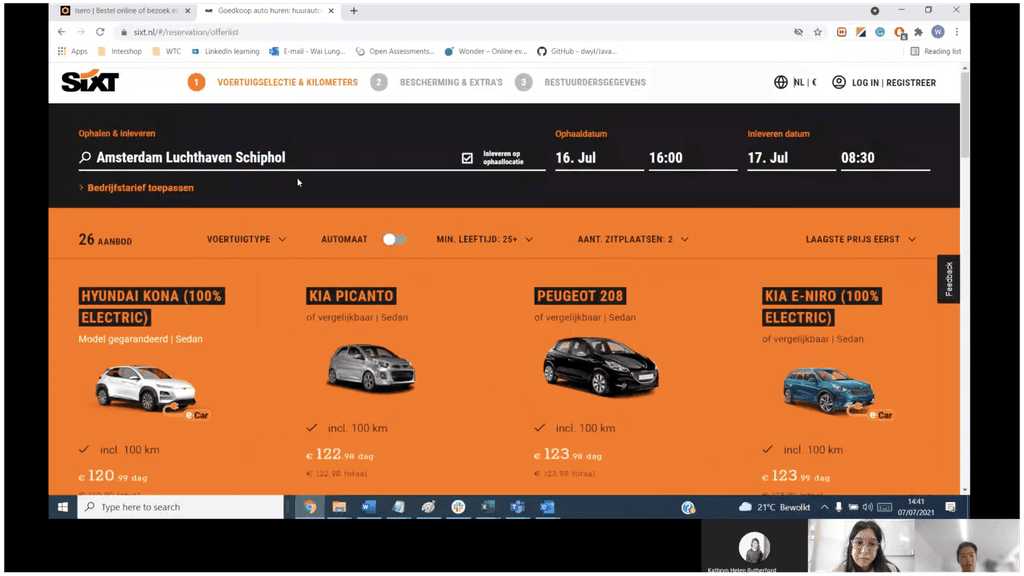Select the Hyundai Kona electric offer title
Image resolution: width=1024 pixels, height=576 pixels.
tap(152, 306)
